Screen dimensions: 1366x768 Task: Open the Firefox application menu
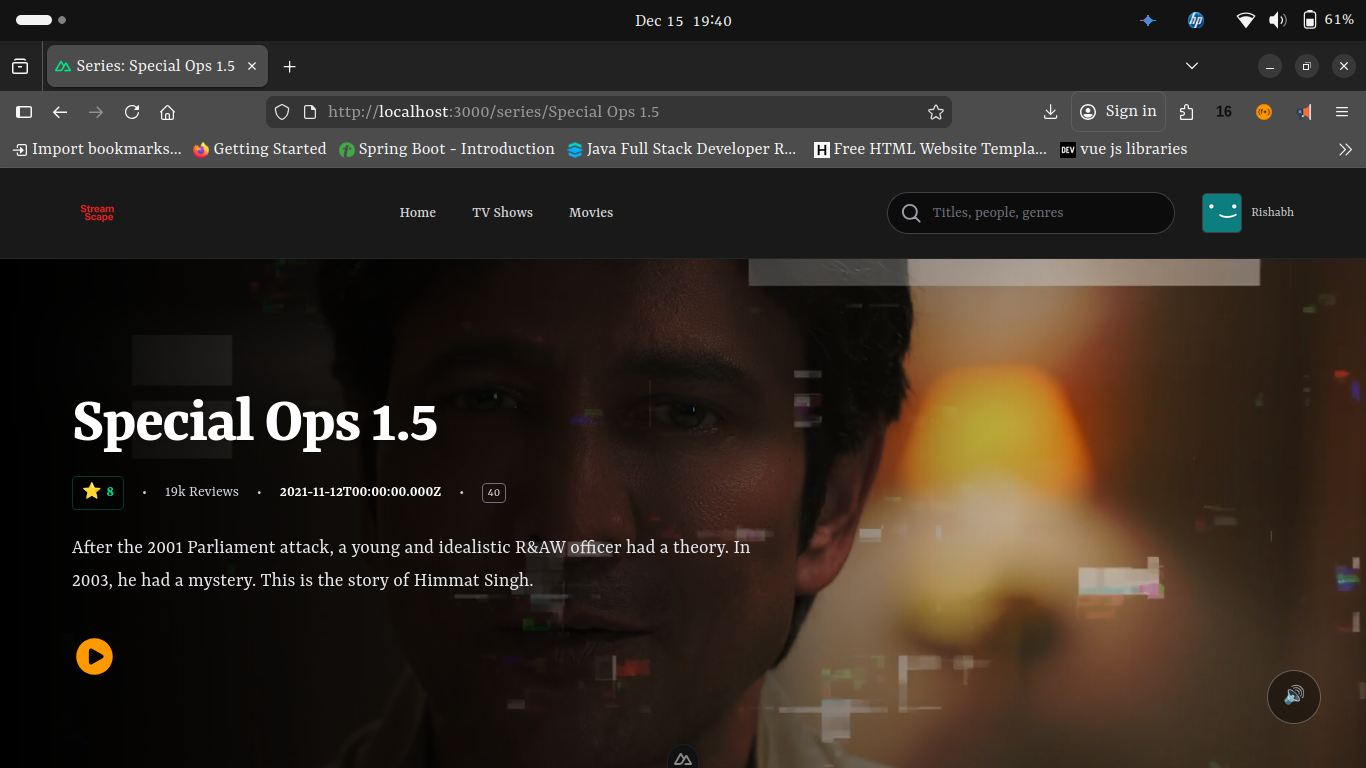(x=1342, y=112)
